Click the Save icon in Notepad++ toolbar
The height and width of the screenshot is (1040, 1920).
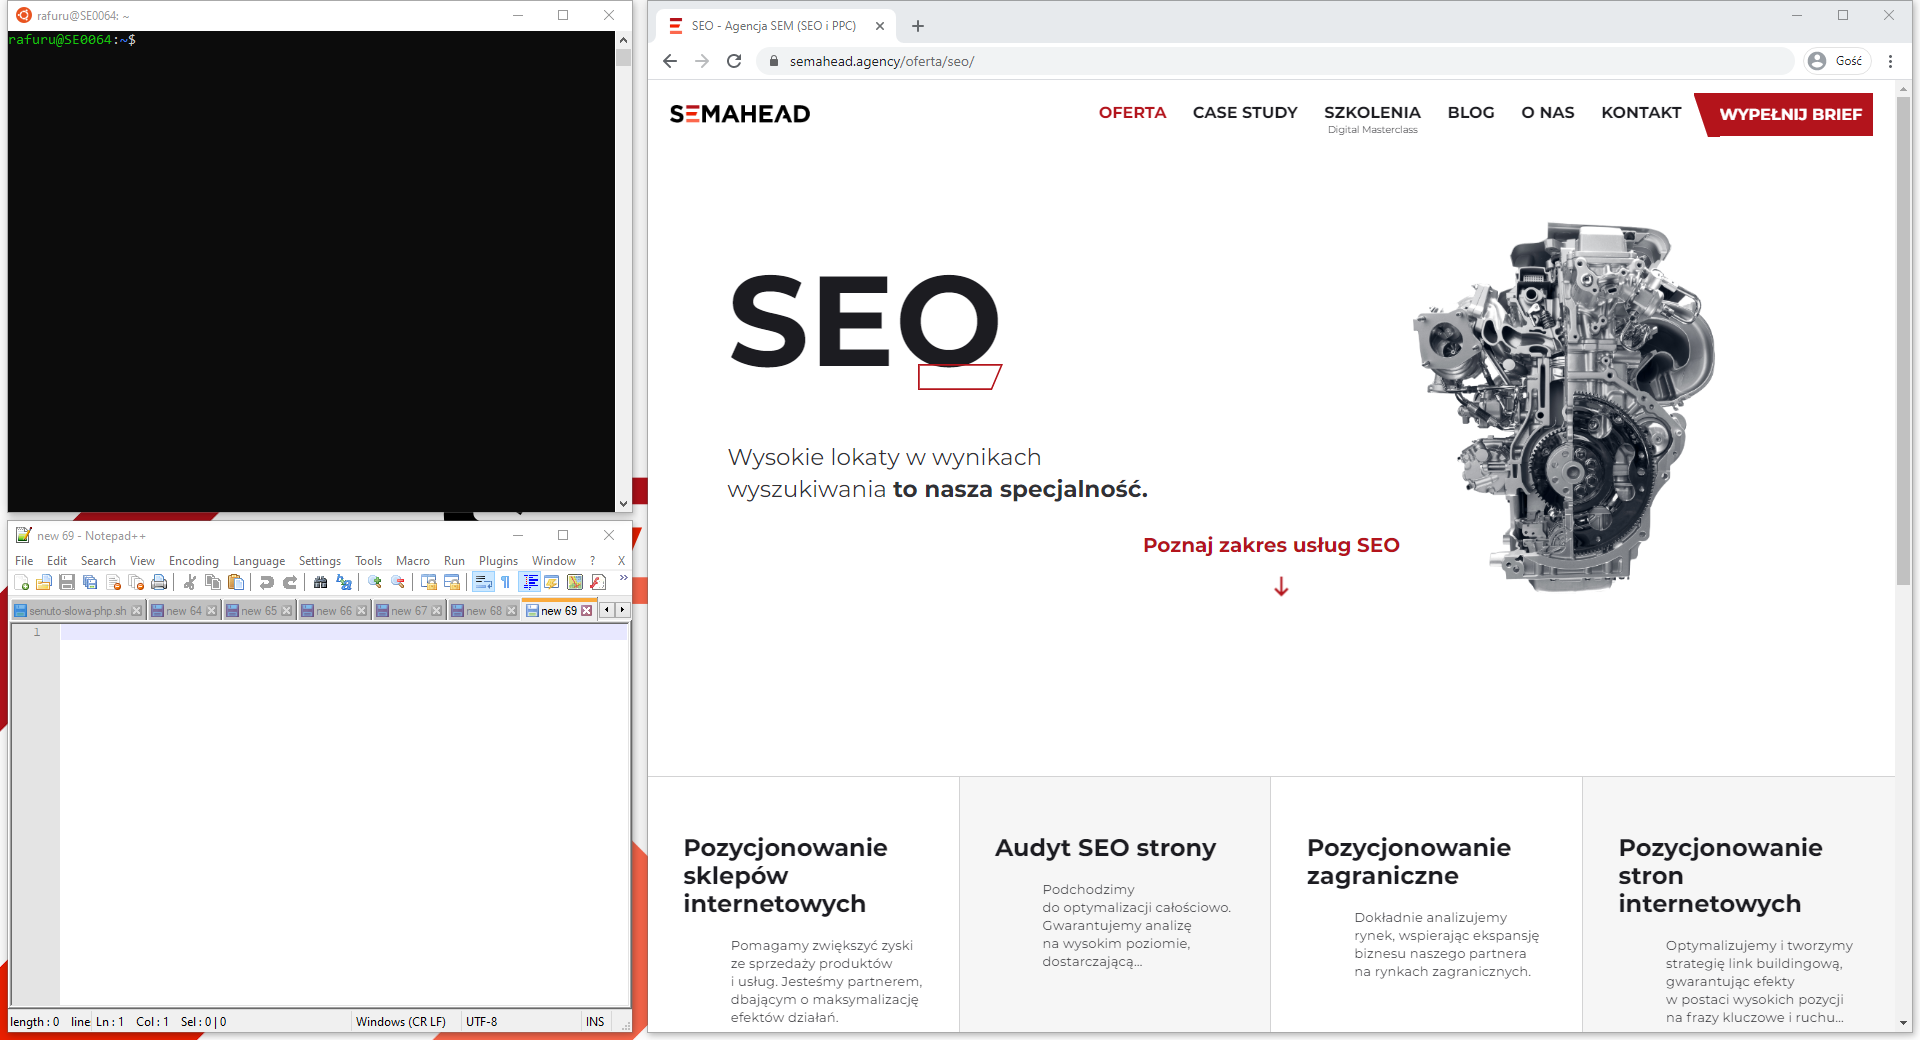[x=67, y=582]
